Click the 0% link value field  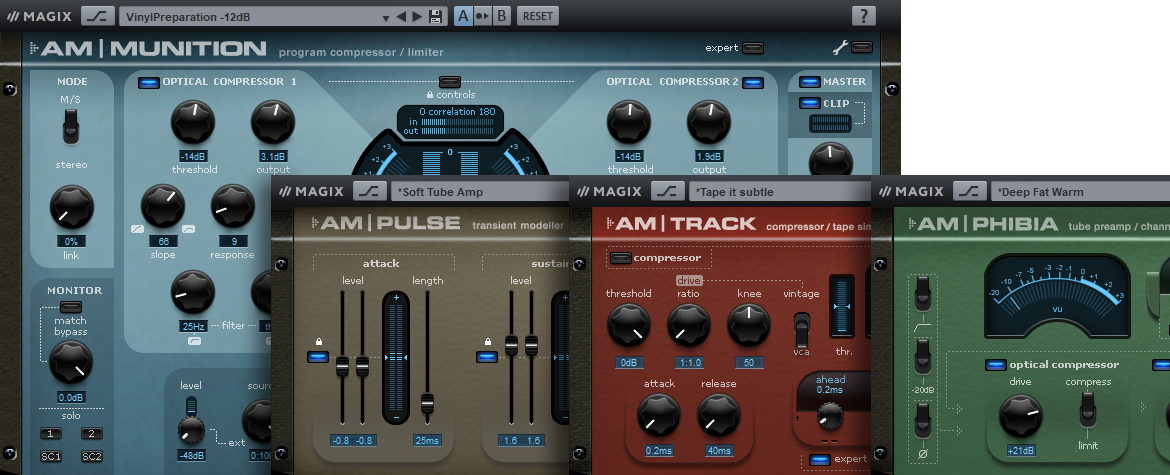(72, 242)
